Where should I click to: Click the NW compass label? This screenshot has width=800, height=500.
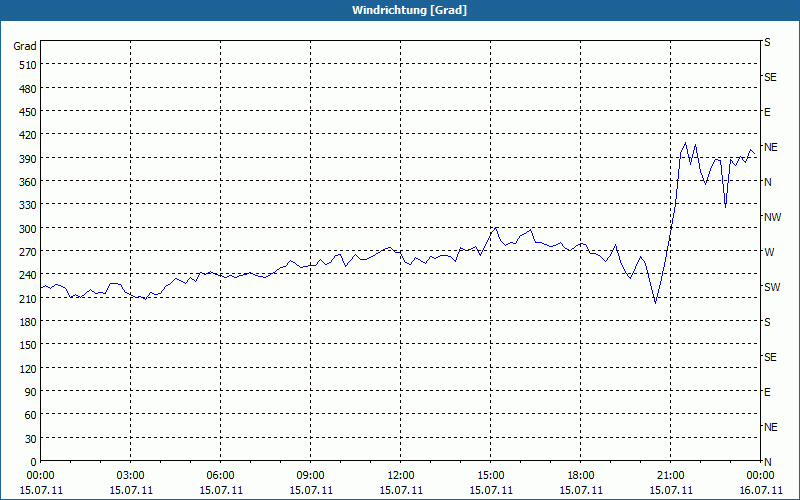pyautogui.click(x=772, y=217)
